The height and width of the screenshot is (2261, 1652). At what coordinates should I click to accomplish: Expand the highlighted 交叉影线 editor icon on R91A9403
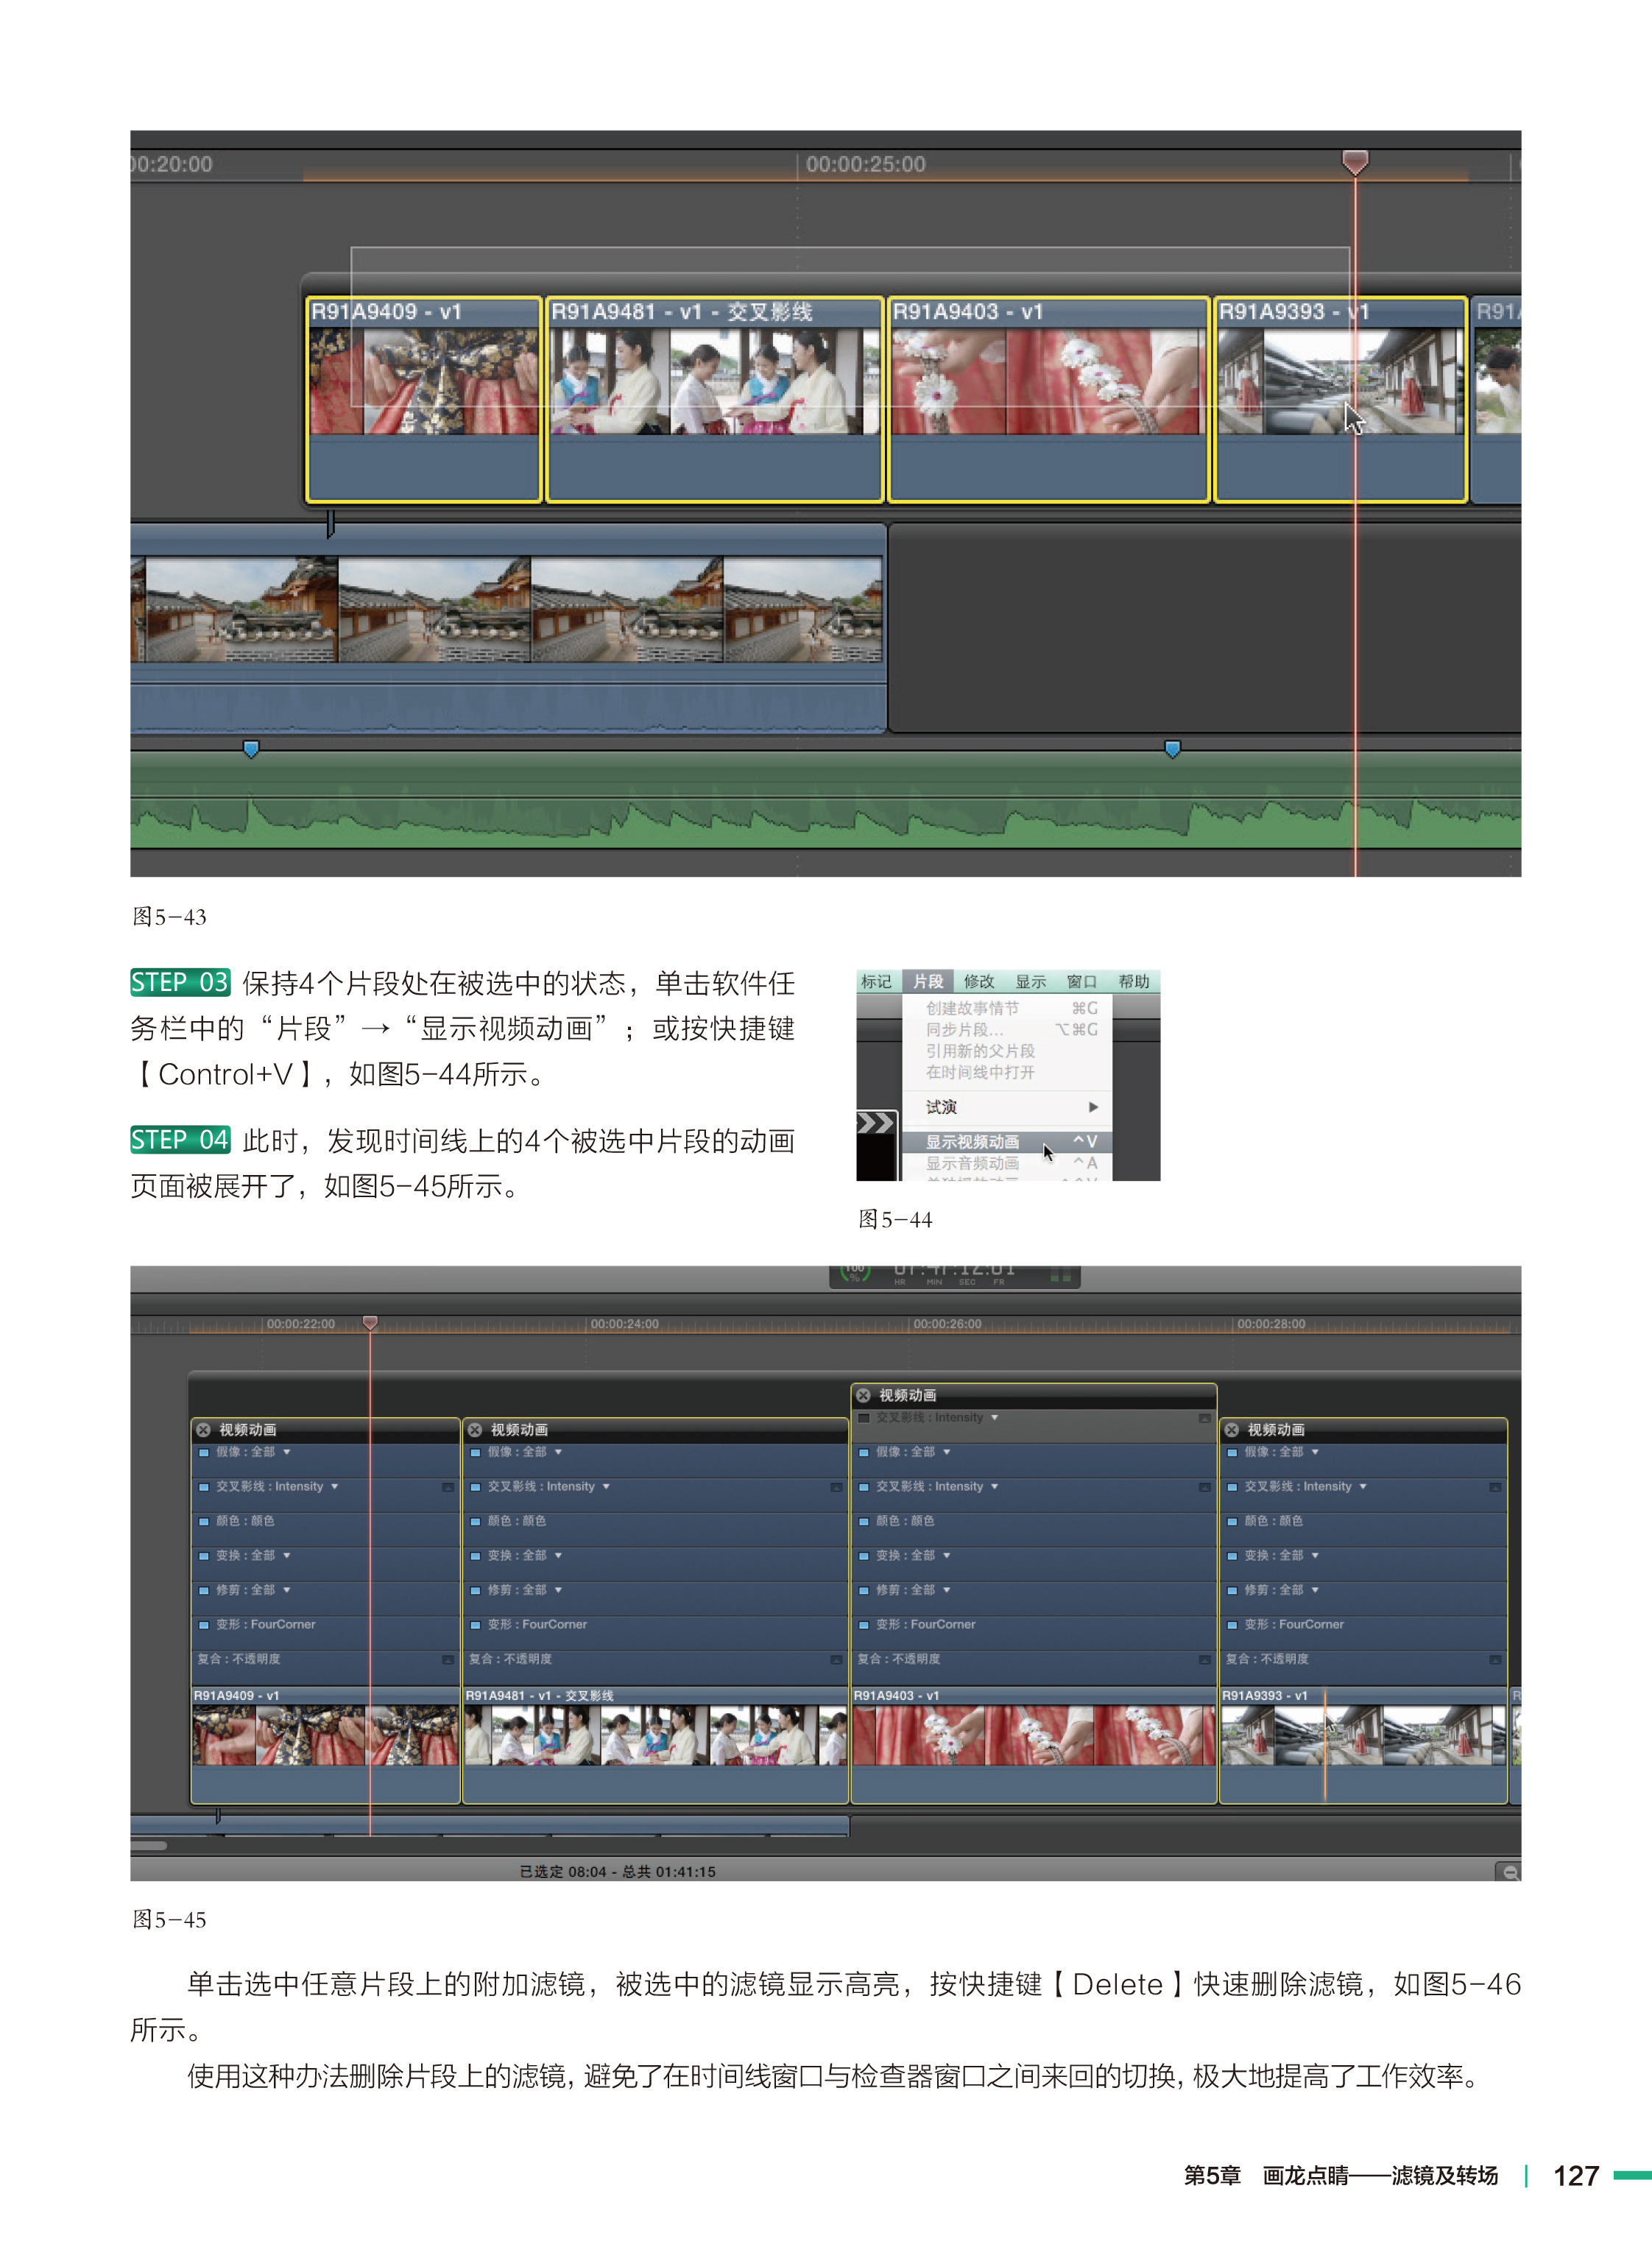(1204, 1418)
